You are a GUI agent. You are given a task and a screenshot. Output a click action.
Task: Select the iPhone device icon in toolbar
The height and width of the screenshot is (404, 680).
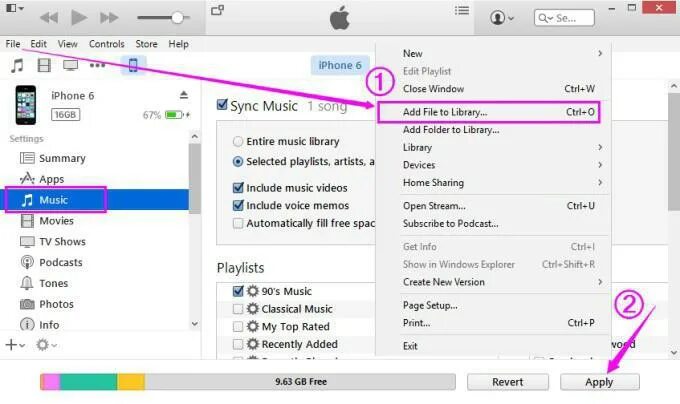point(133,65)
